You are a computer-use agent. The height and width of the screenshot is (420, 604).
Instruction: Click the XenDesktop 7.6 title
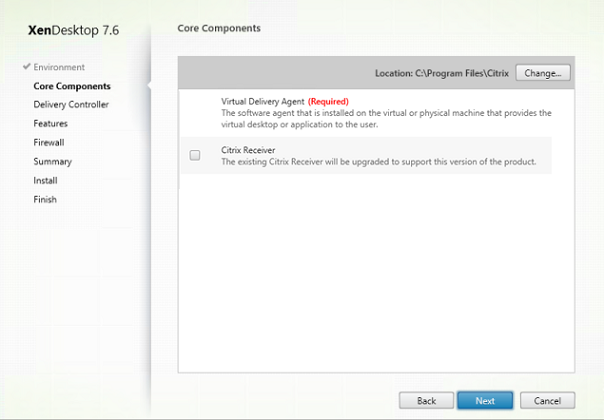[74, 30]
